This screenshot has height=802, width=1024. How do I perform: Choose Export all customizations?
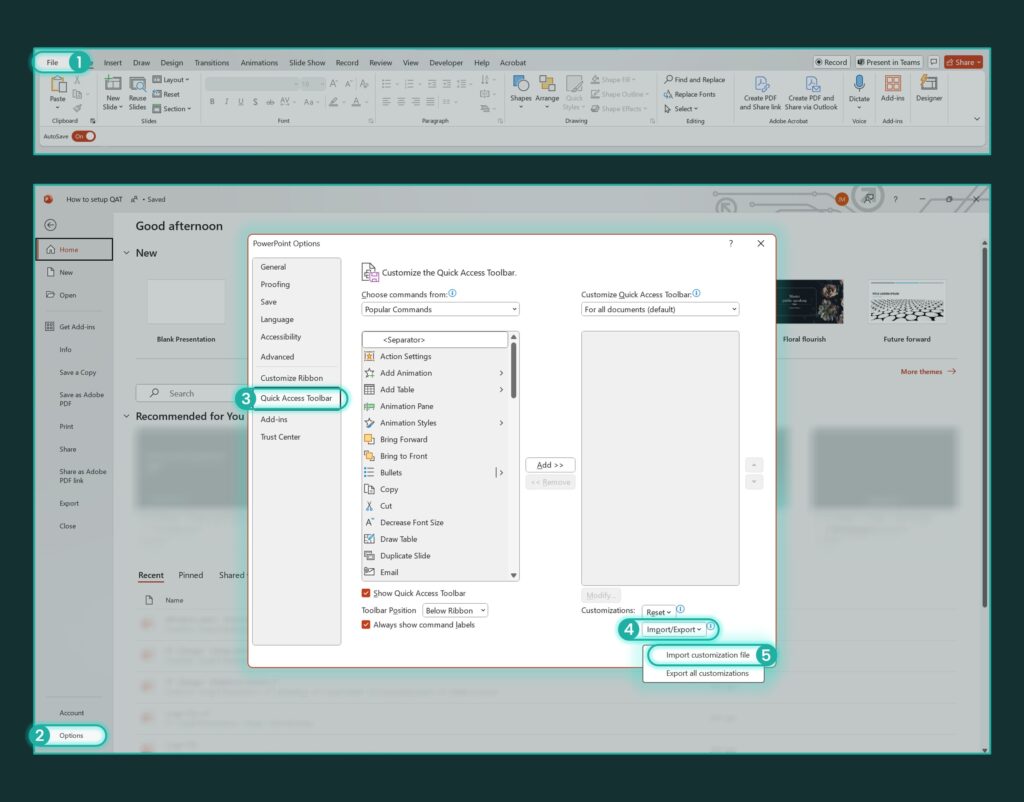707,673
